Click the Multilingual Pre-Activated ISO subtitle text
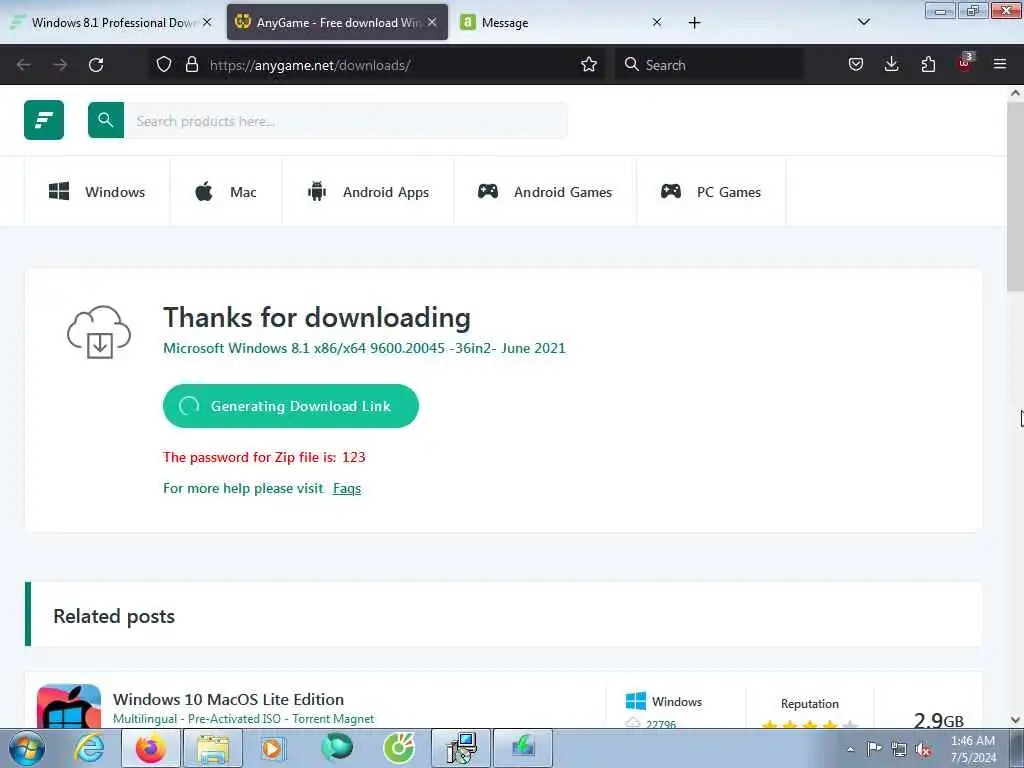The height and width of the screenshot is (768, 1024). point(244,718)
